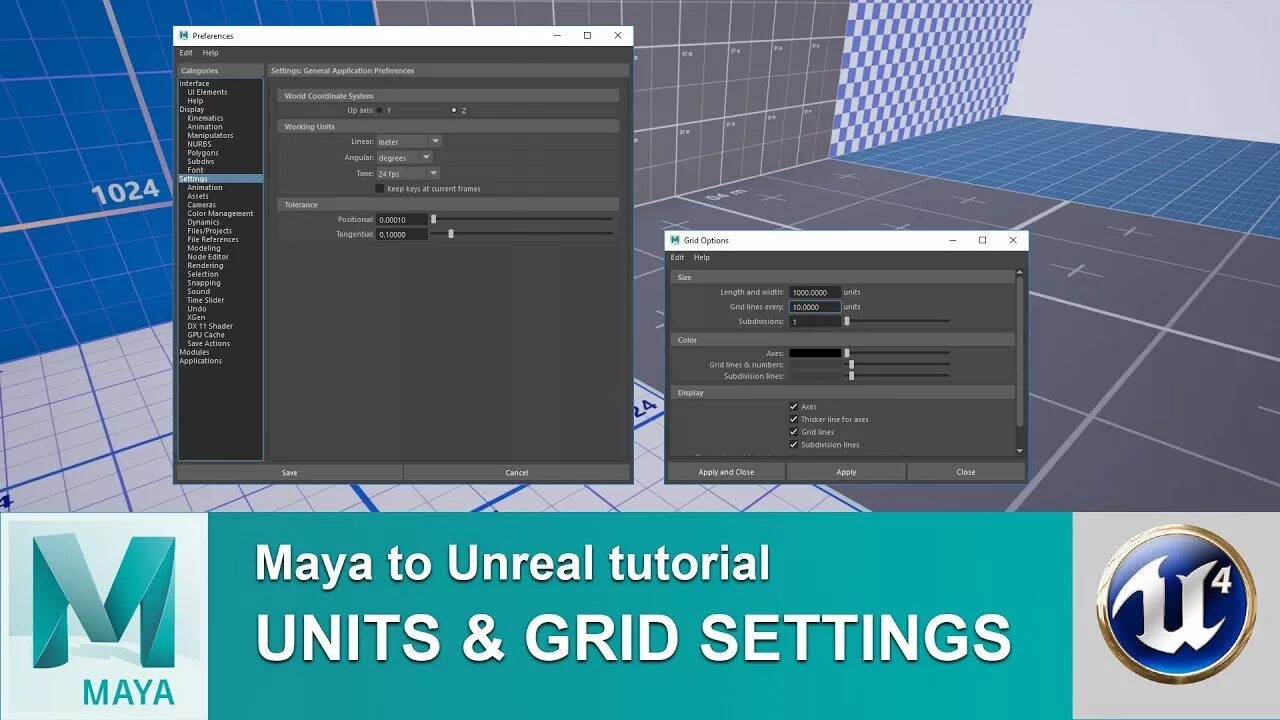
Task: Open the Edit menu in Preferences
Action: [x=186, y=53]
